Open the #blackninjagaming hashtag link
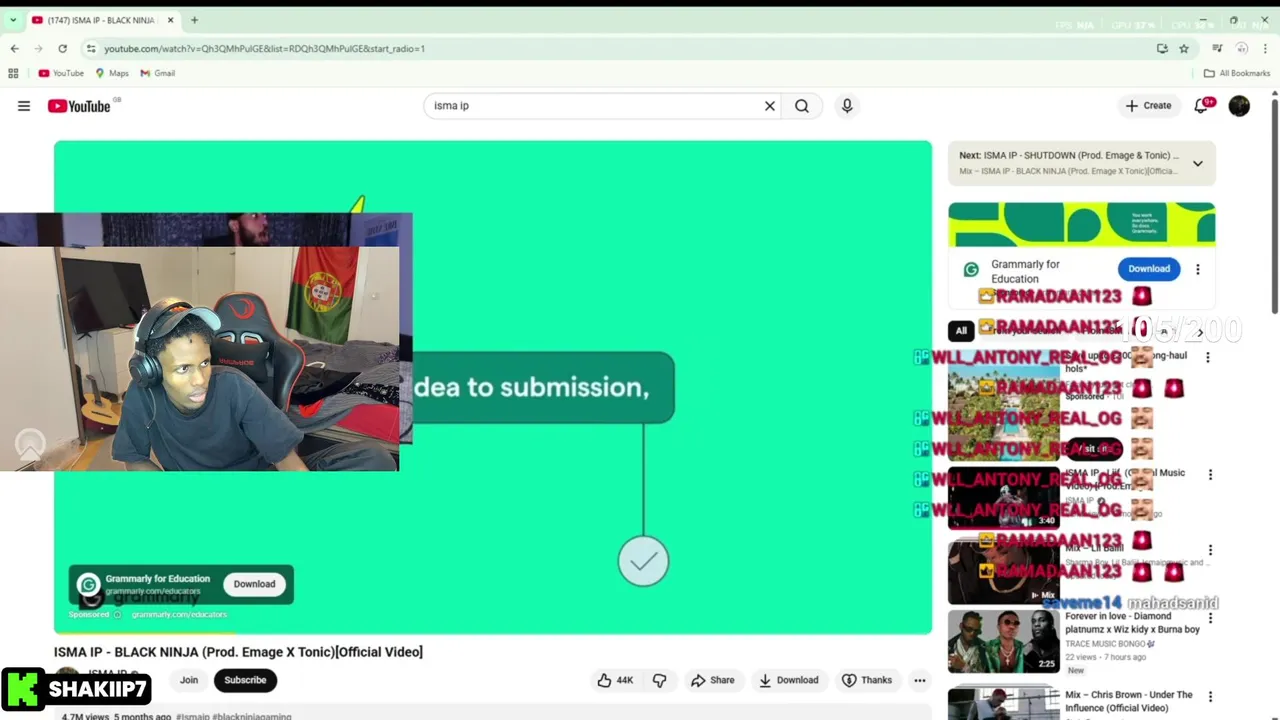The height and width of the screenshot is (720, 1280). (251, 716)
